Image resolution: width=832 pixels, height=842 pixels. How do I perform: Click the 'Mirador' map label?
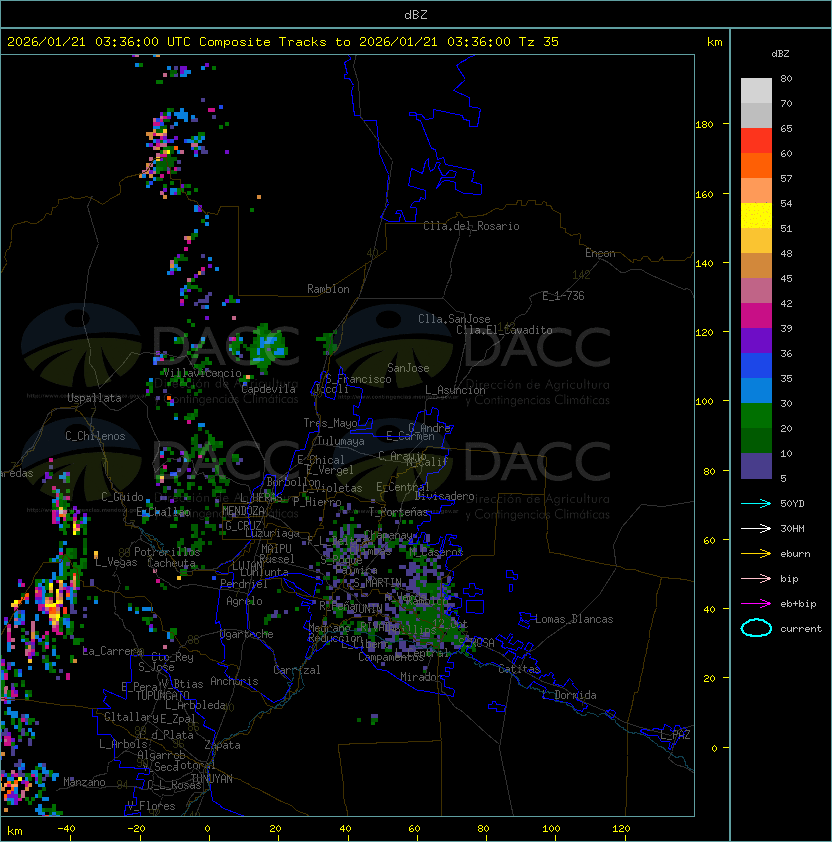pos(421,677)
